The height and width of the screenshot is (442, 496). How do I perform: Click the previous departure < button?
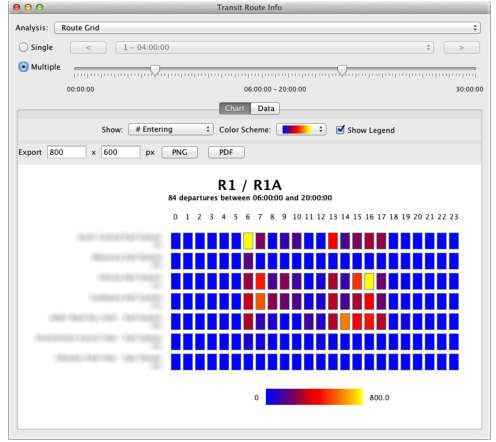88,47
